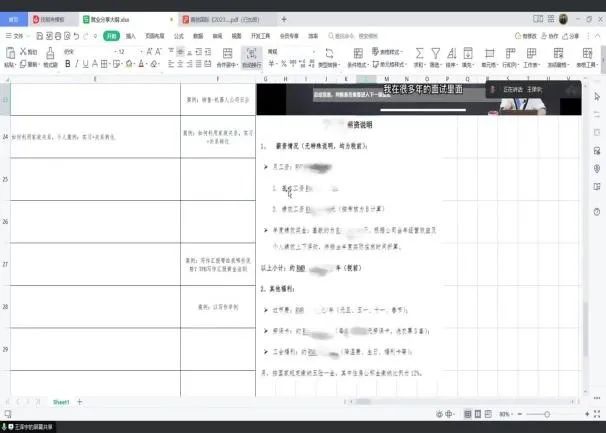The image size is (606, 433).
Task: Select the Sheet1 worksheet tab
Action: pyautogui.click(x=61, y=401)
